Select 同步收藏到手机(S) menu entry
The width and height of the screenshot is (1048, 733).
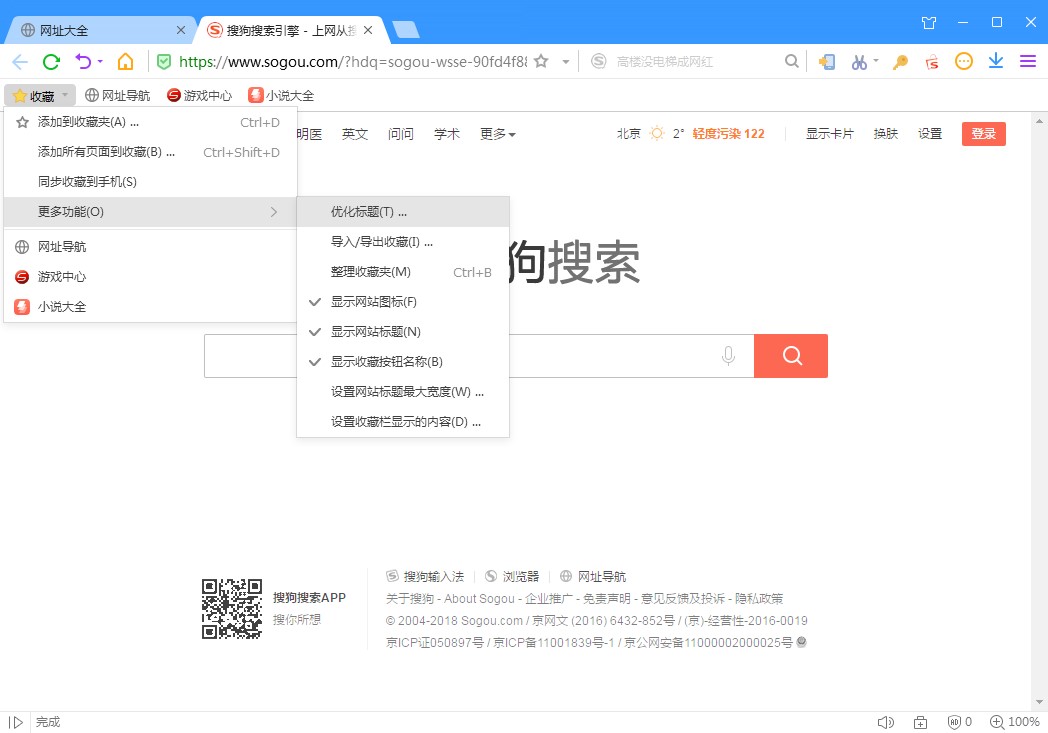point(150,182)
